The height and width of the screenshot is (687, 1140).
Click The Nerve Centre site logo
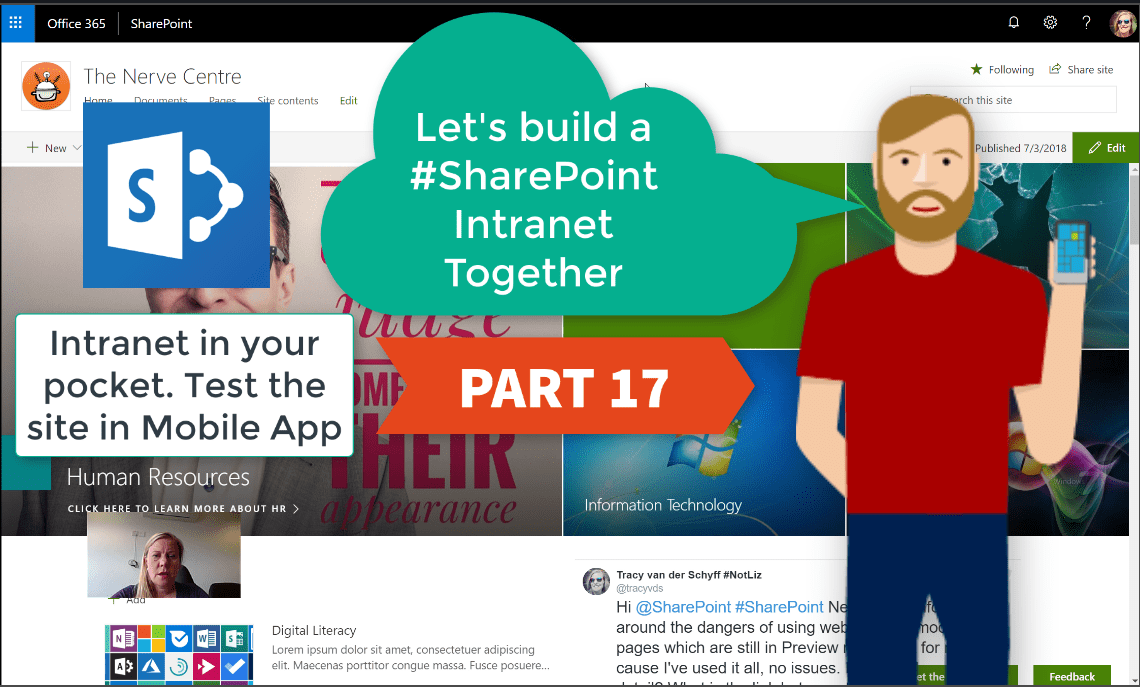click(x=46, y=86)
